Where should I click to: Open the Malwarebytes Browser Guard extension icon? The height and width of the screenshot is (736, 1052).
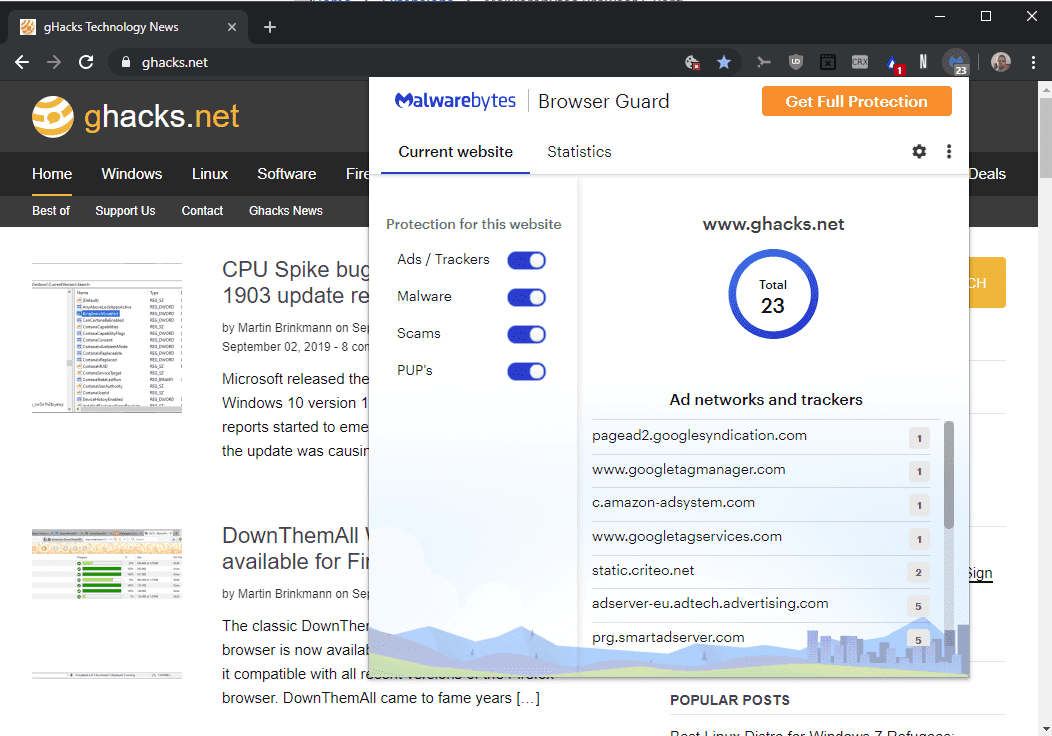point(957,61)
